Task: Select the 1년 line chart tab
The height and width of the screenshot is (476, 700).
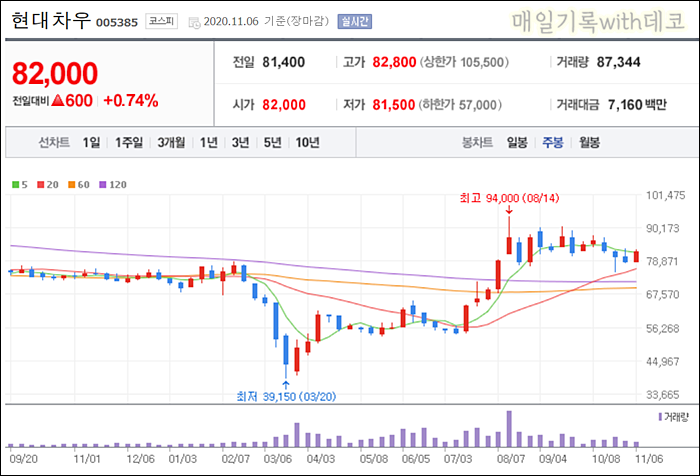Action: pyautogui.click(x=208, y=142)
